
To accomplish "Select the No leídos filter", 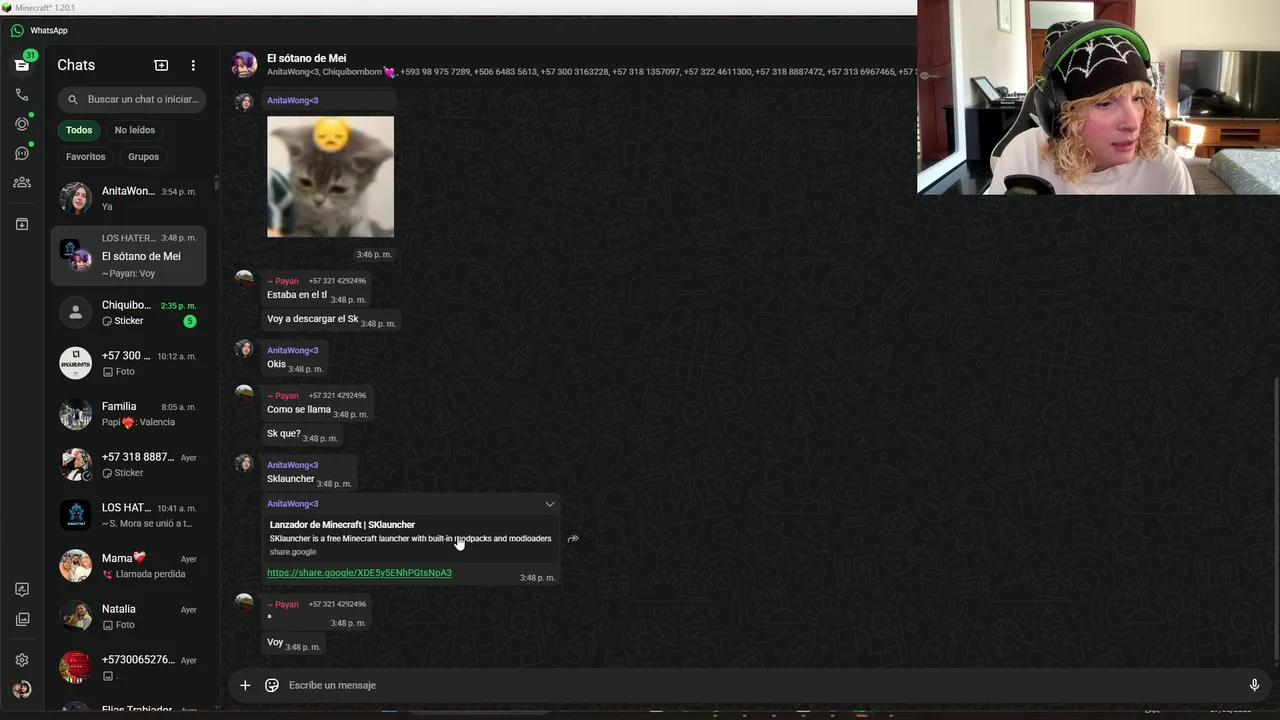I will (135, 130).
